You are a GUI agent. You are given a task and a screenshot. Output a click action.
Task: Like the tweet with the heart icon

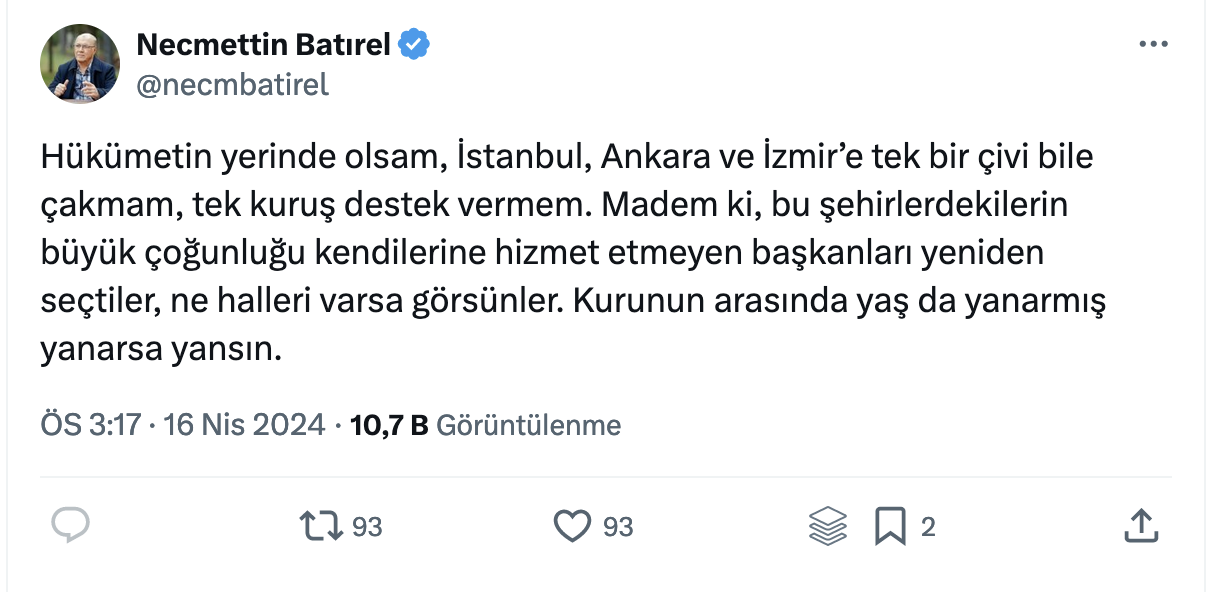[572, 525]
